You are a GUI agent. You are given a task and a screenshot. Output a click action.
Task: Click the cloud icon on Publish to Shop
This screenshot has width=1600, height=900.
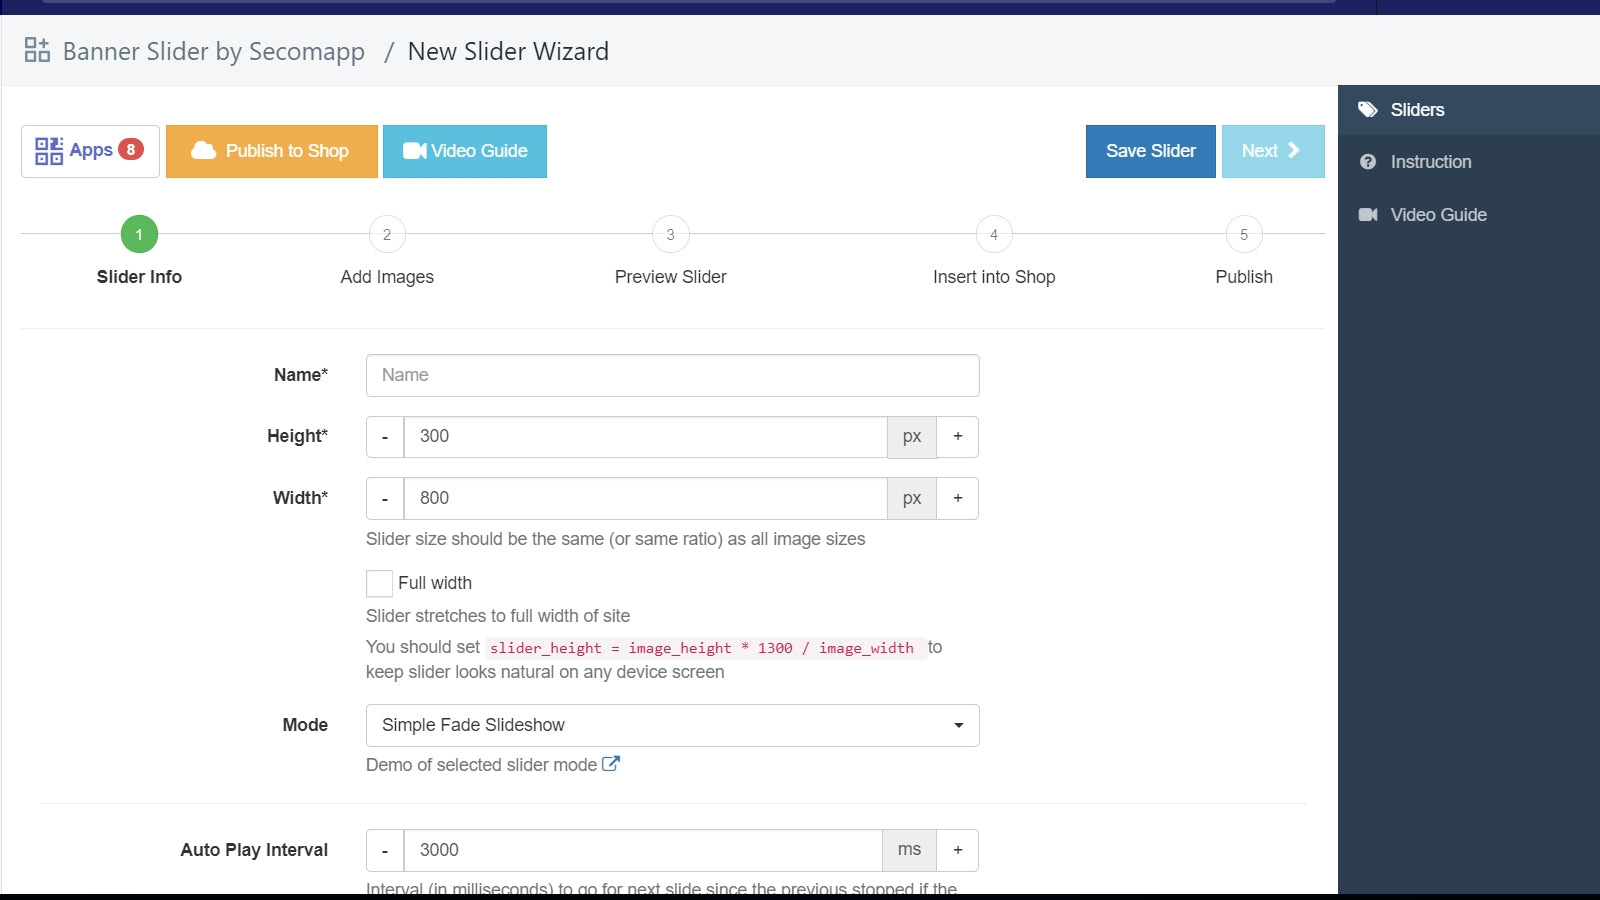click(x=204, y=150)
